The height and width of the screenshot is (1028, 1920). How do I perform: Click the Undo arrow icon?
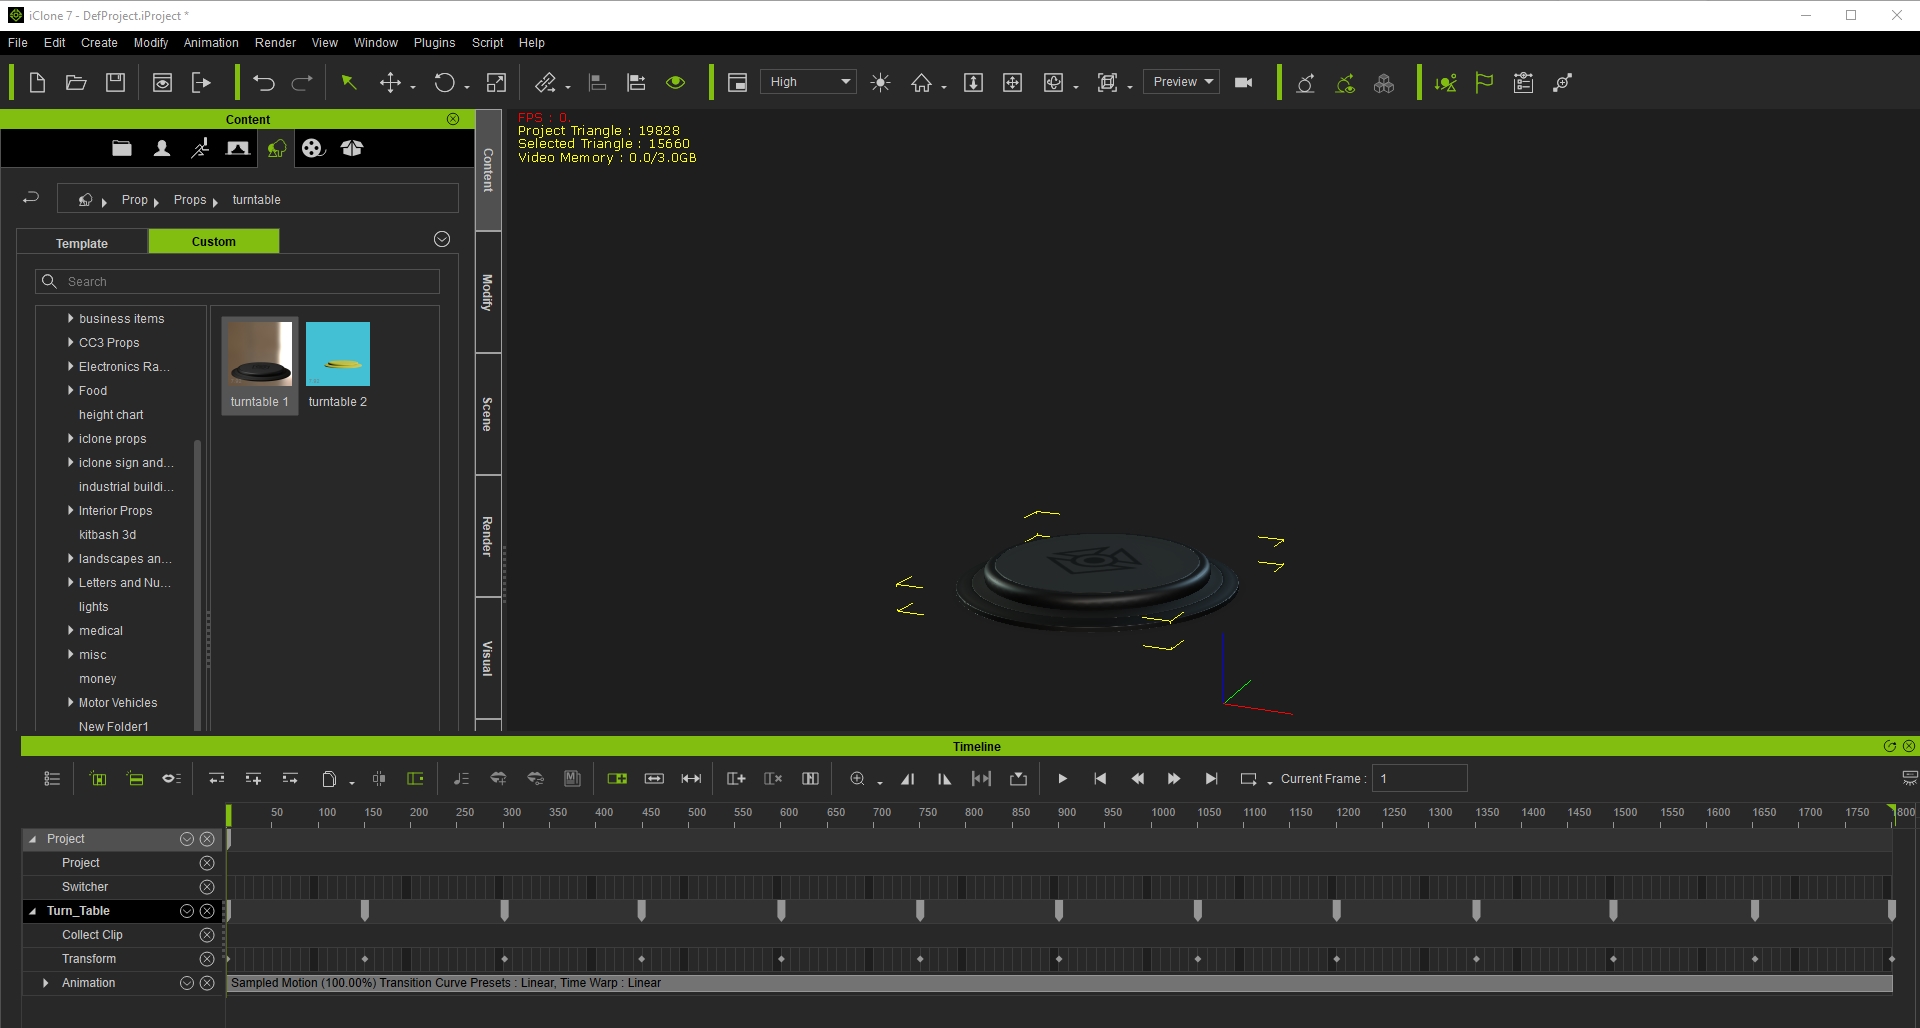(x=264, y=83)
